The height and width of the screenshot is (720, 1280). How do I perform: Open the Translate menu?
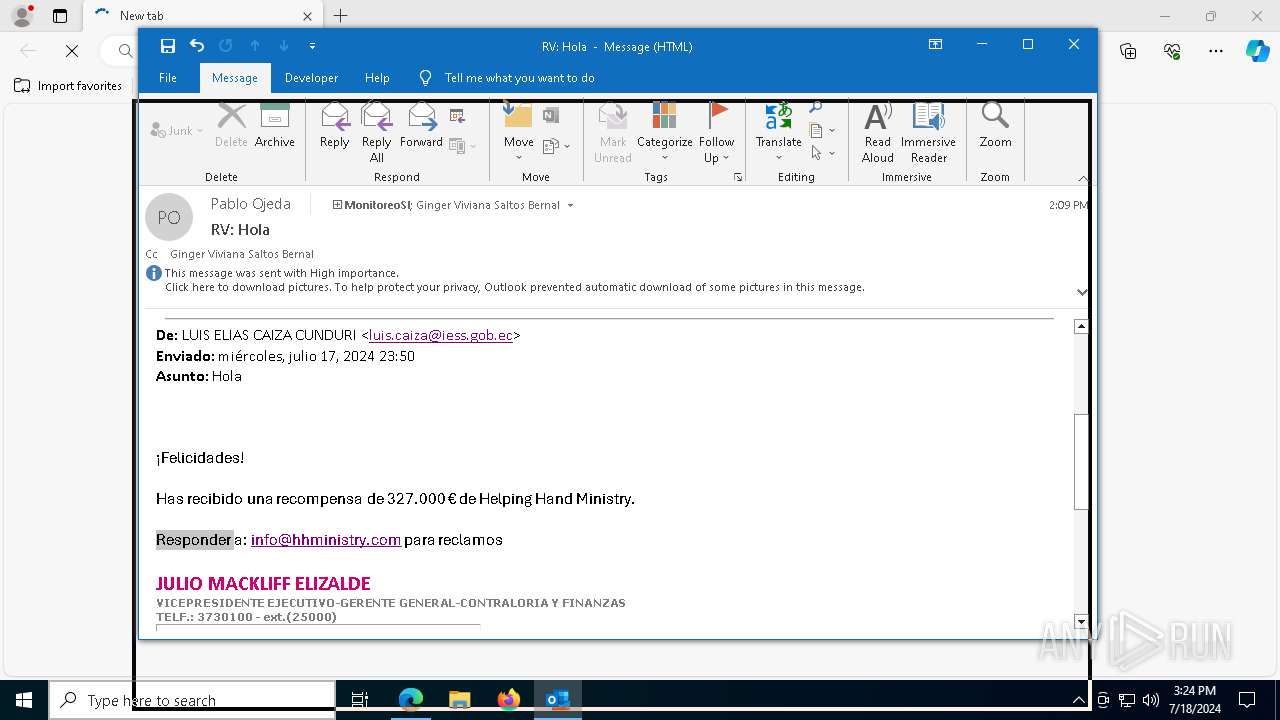point(779,132)
